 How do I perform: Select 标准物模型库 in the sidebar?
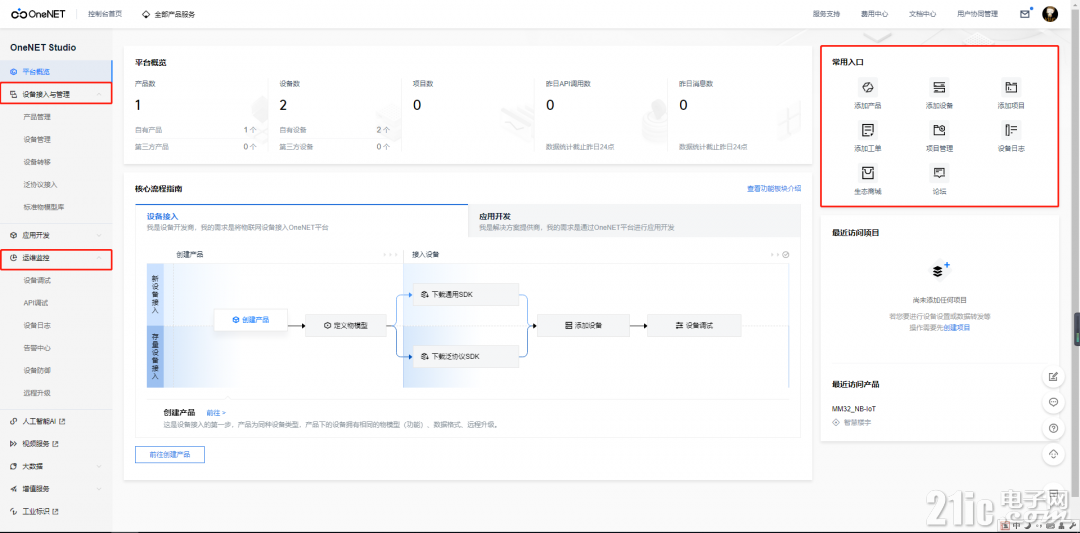click(43, 207)
